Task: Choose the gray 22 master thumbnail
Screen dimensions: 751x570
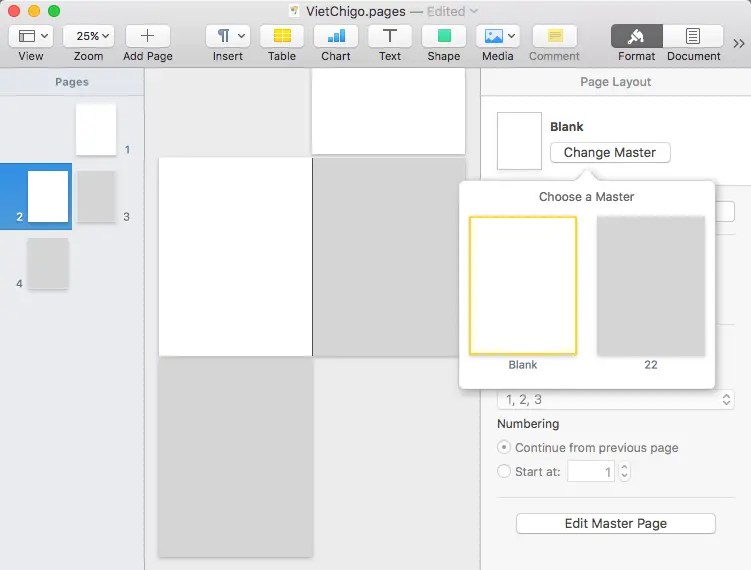Action: 651,286
